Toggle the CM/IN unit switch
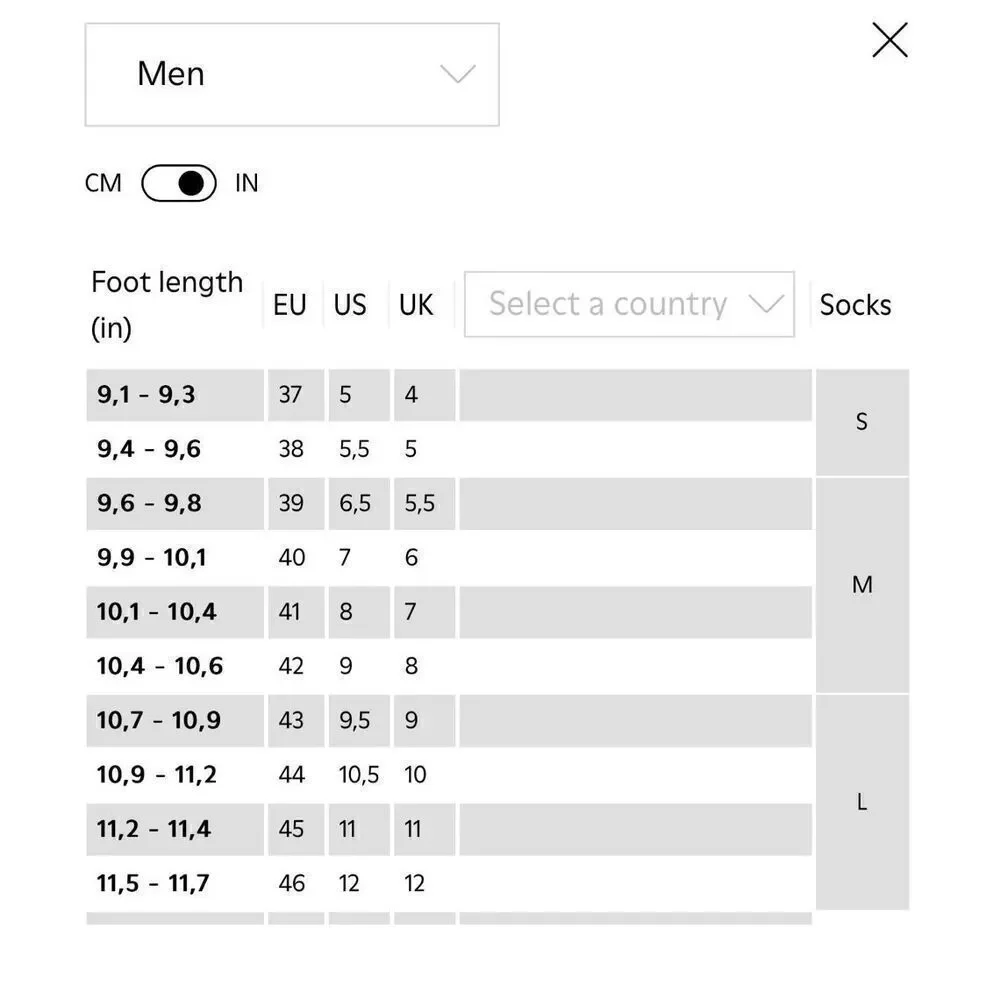The width and height of the screenshot is (1000, 1000). click(x=179, y=183)
